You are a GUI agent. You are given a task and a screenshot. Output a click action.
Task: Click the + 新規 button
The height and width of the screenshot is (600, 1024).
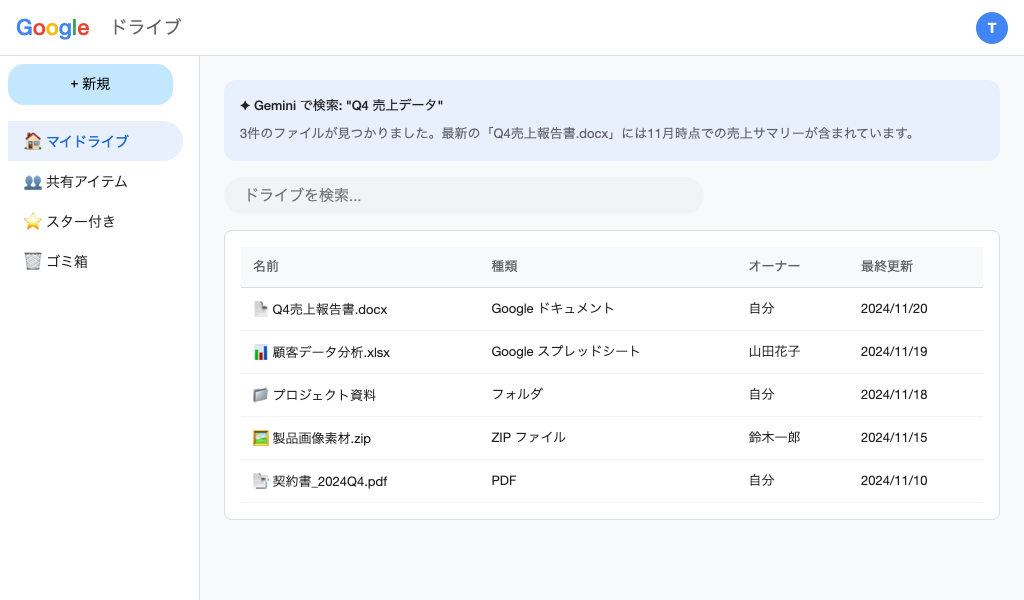[90, 84]
